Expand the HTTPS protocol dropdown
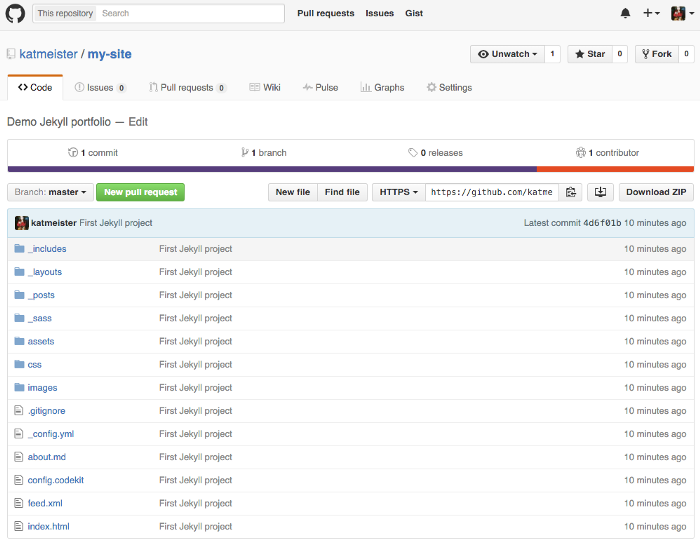This screenshot has width=700, height=542. point(398,192)
